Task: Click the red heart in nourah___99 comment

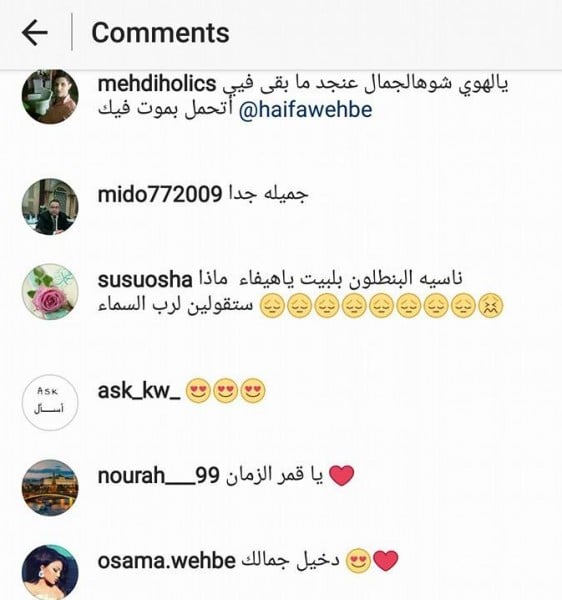Action: (342, 476)
